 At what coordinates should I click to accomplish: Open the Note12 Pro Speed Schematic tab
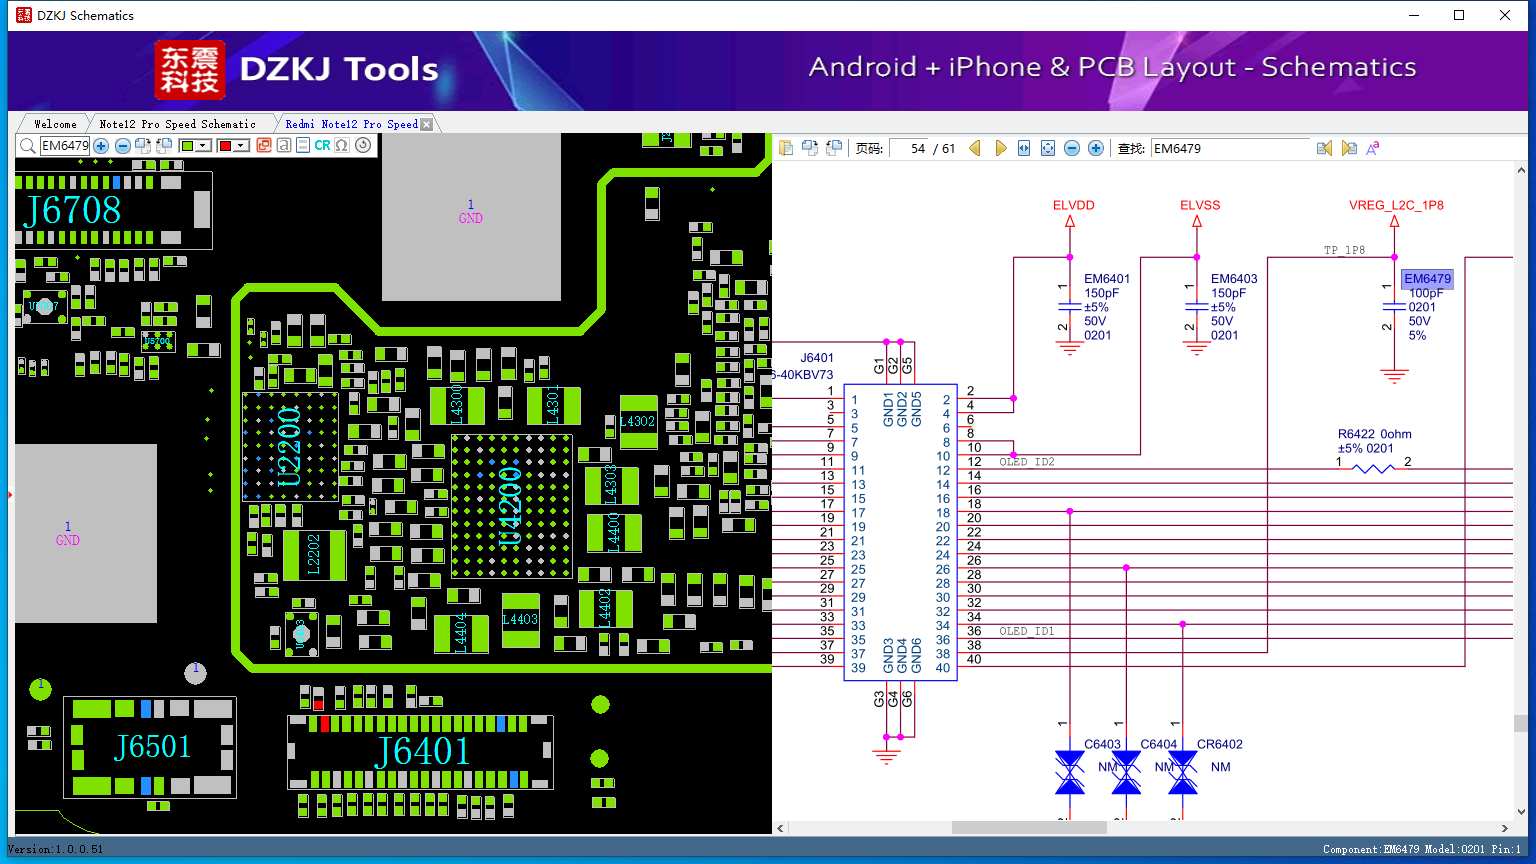(x=177, y=124)
